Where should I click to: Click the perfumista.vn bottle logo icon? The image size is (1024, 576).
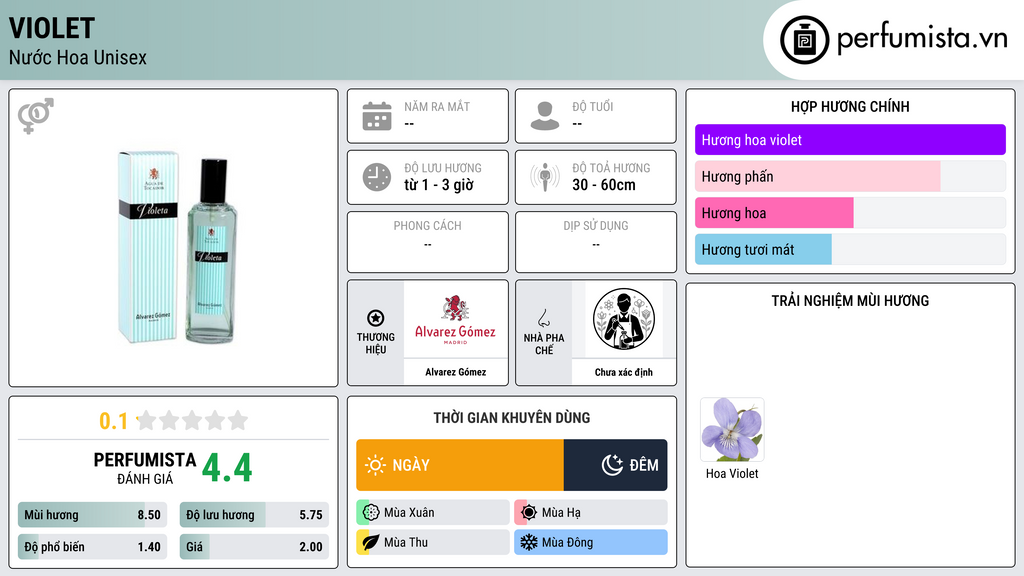(x=804, y=40)
